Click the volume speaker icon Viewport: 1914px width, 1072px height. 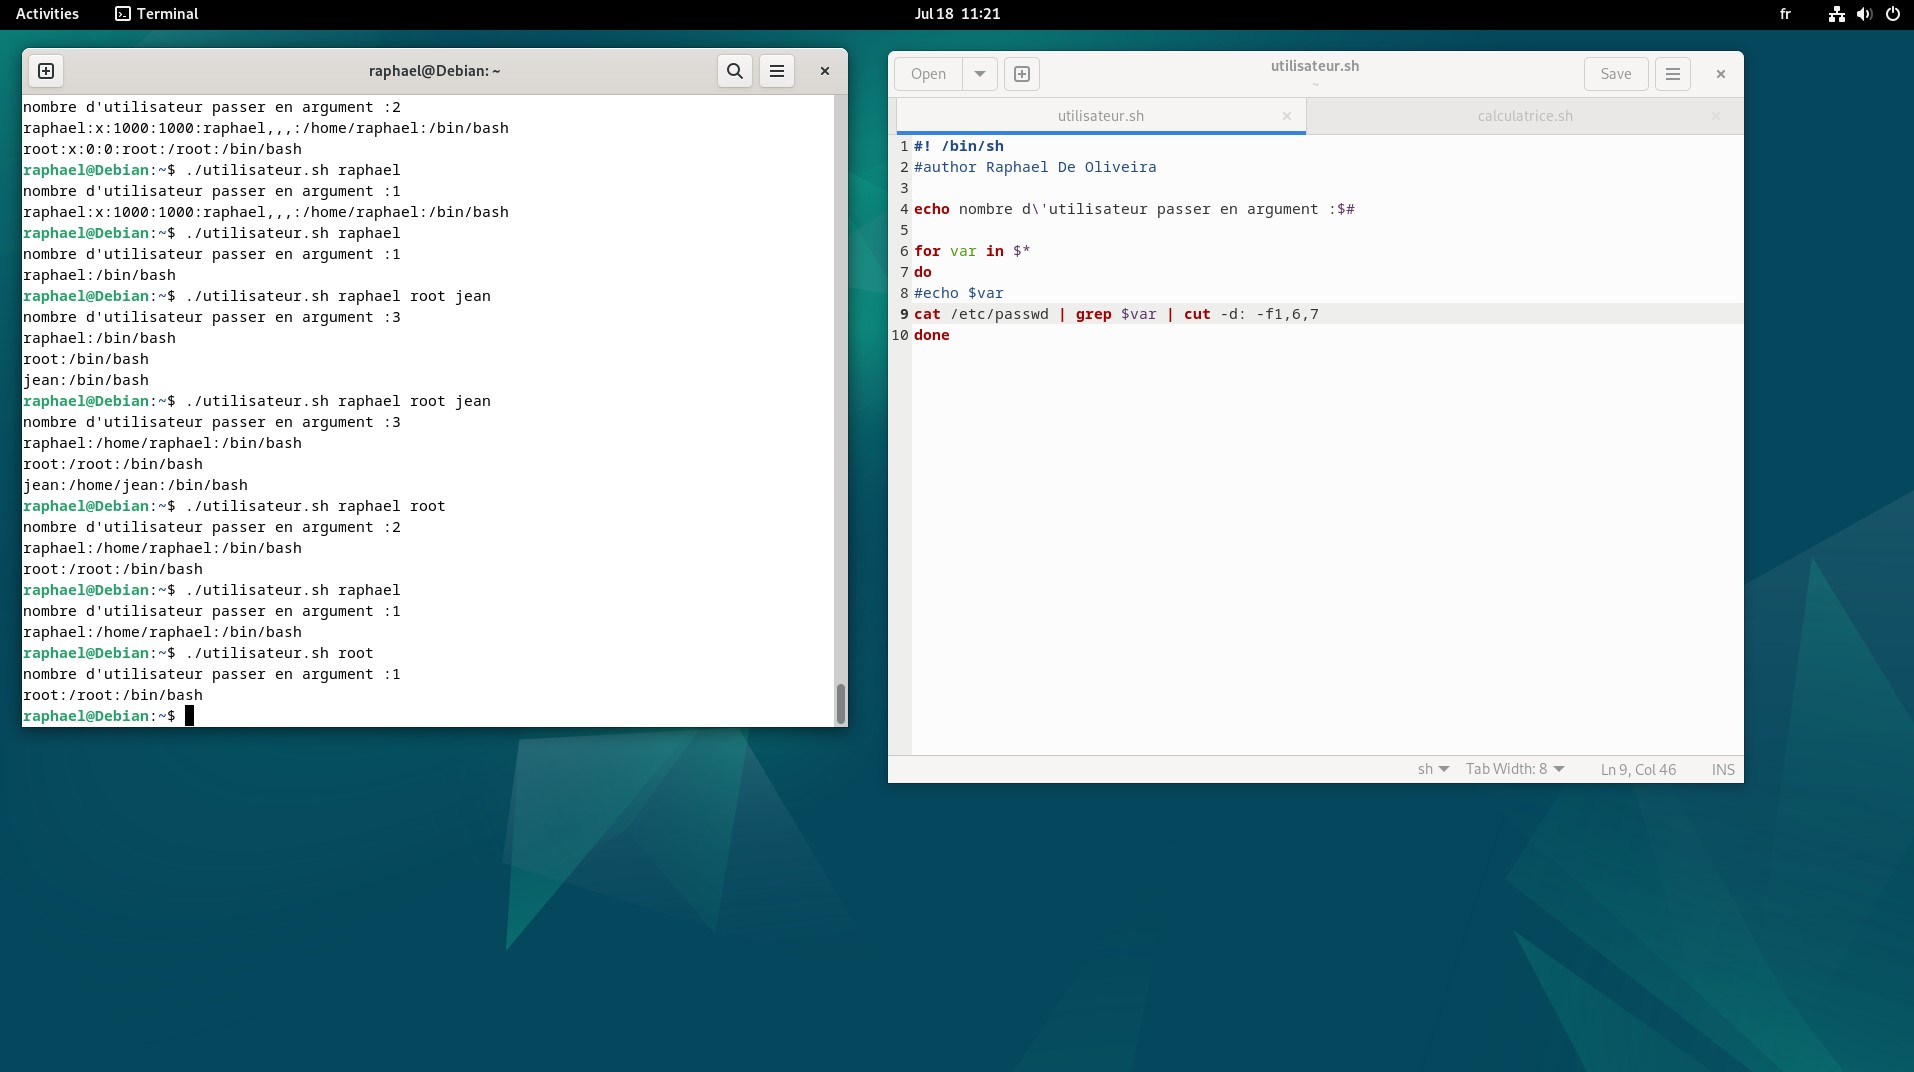(x=1864, y=14)
